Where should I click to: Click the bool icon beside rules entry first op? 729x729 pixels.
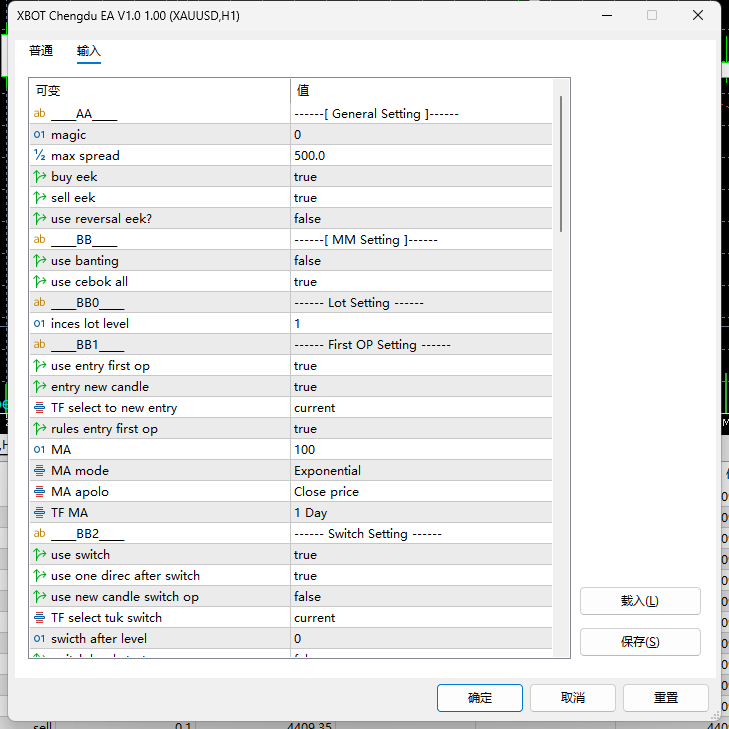[x=40, y=429]
